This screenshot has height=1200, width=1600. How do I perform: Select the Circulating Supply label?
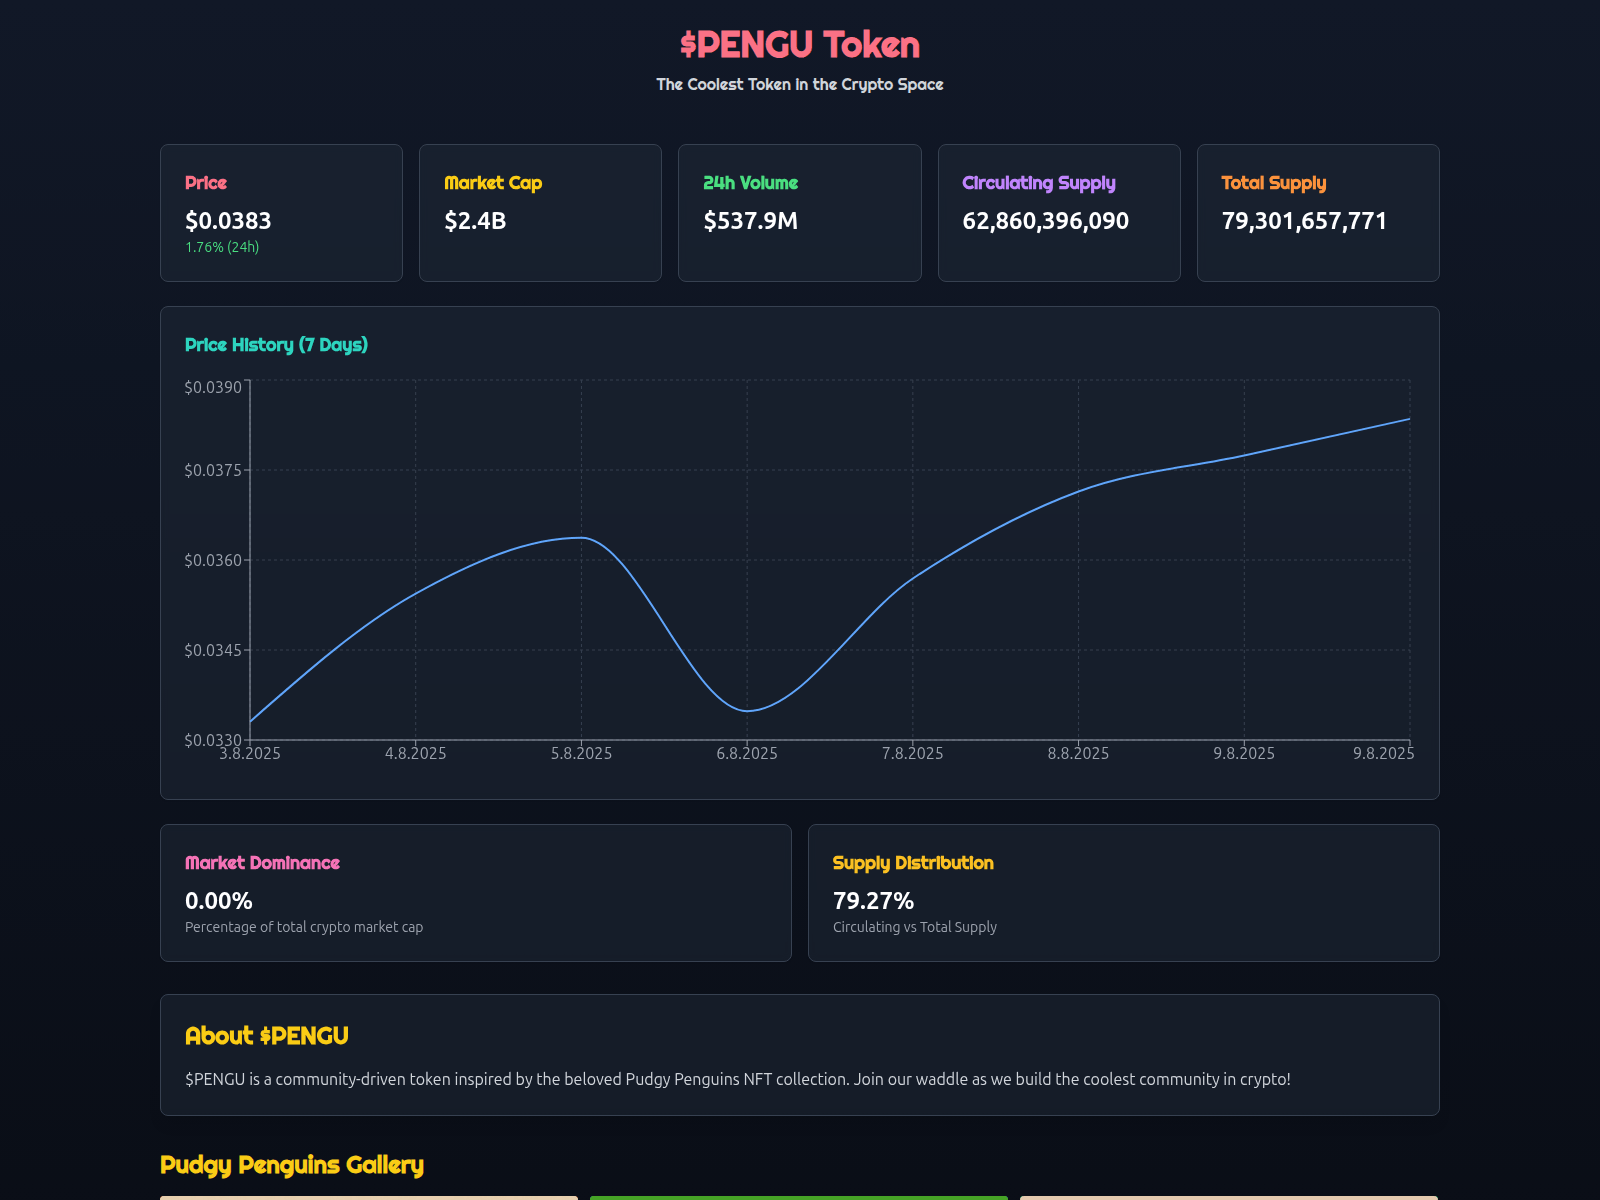1039,183
